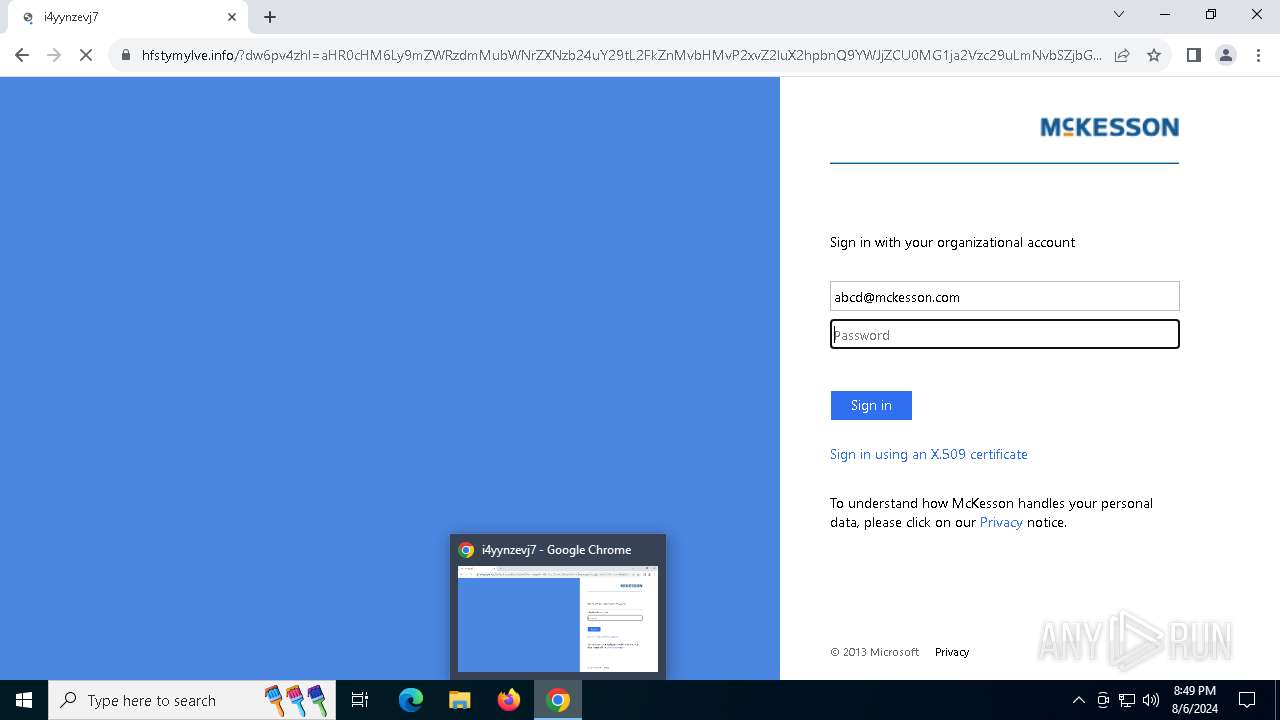Select the Chrome window preview thumbnail

click(x=558, y=619)
